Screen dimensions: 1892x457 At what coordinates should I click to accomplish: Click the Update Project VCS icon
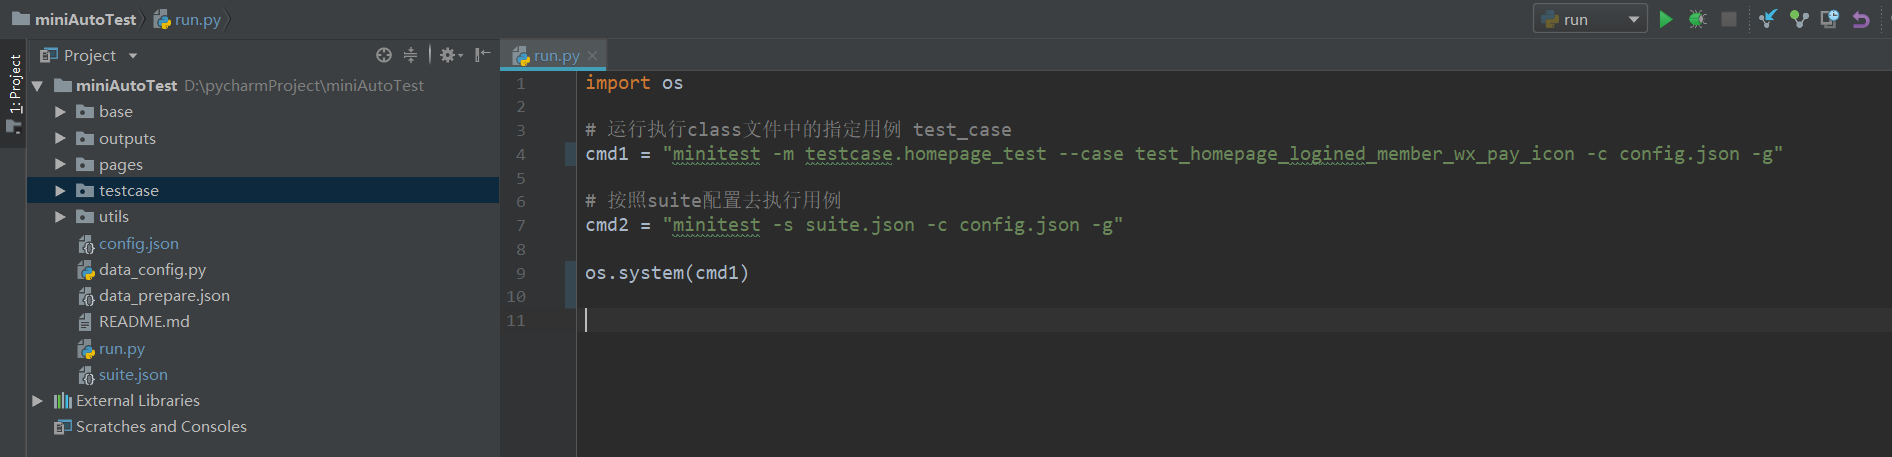[1768, 19]
